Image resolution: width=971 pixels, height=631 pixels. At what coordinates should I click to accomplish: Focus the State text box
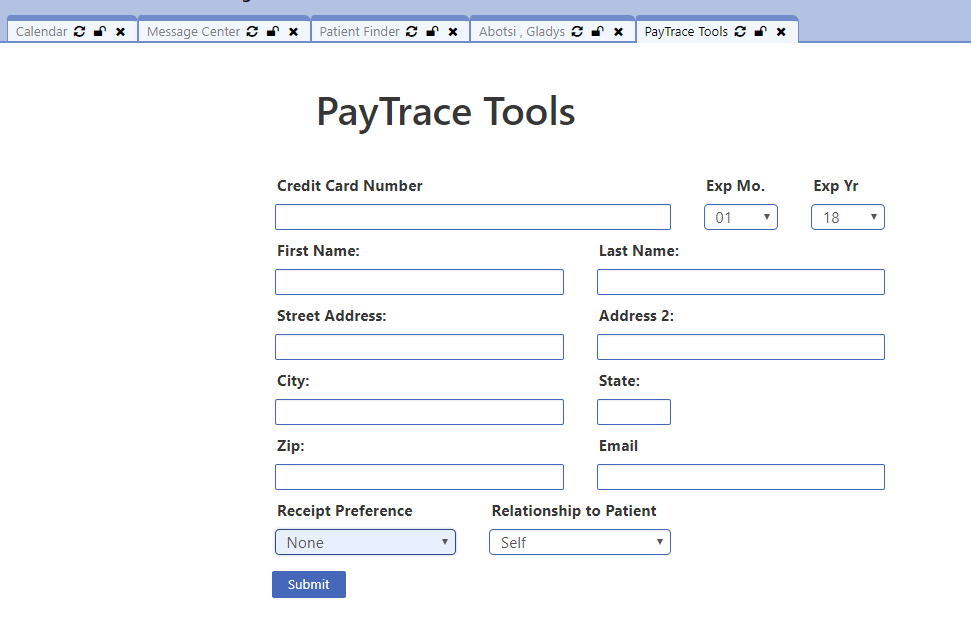634,412
